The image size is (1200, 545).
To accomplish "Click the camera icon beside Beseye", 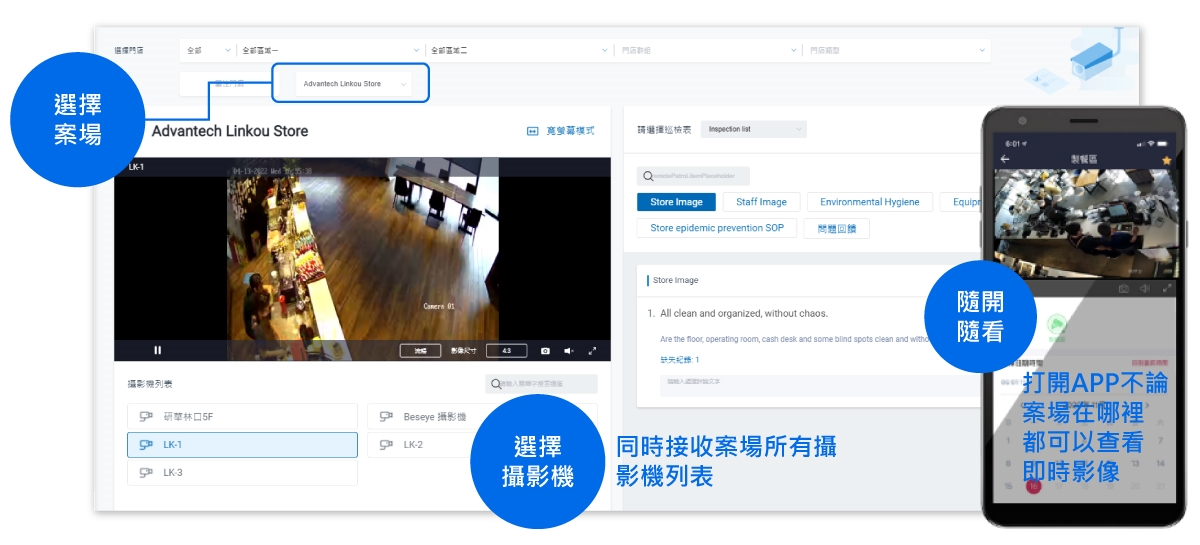I will [386, 417].
